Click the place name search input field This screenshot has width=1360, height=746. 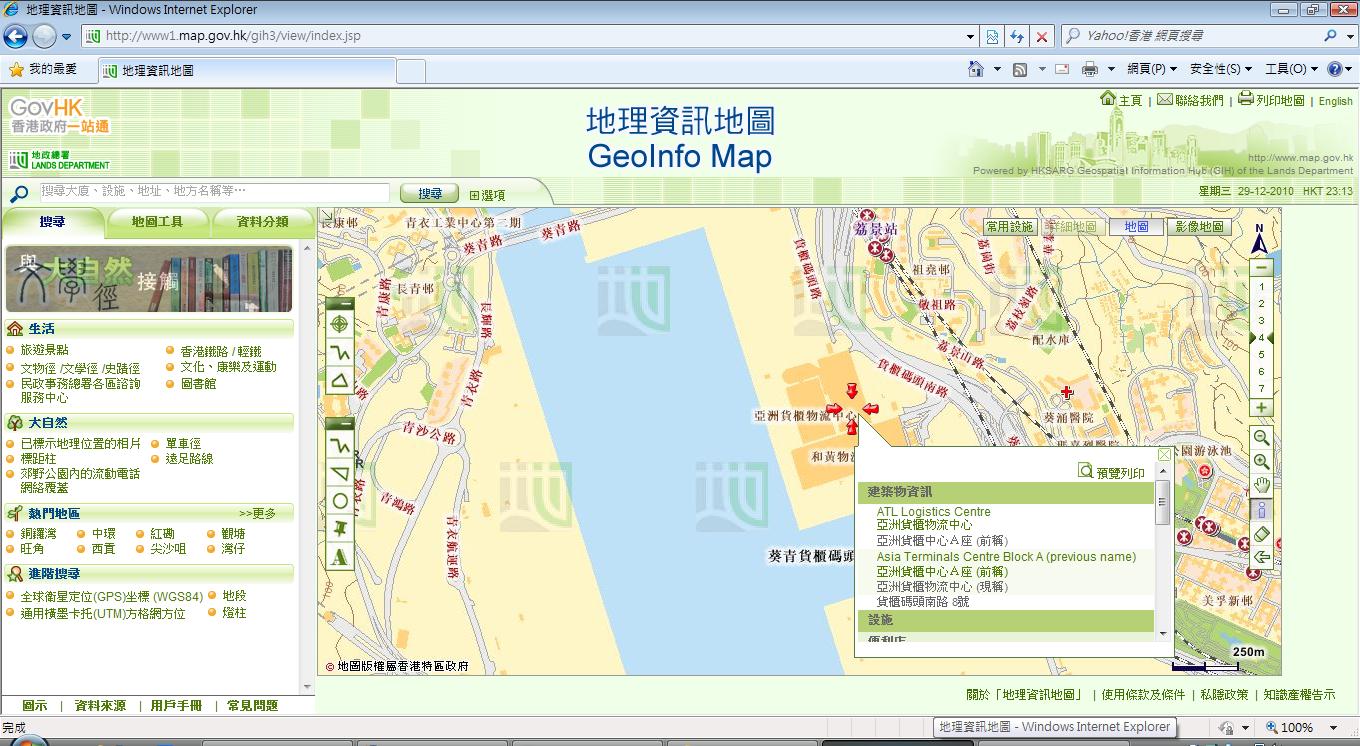pyautogui.click(x=213, y=192)
